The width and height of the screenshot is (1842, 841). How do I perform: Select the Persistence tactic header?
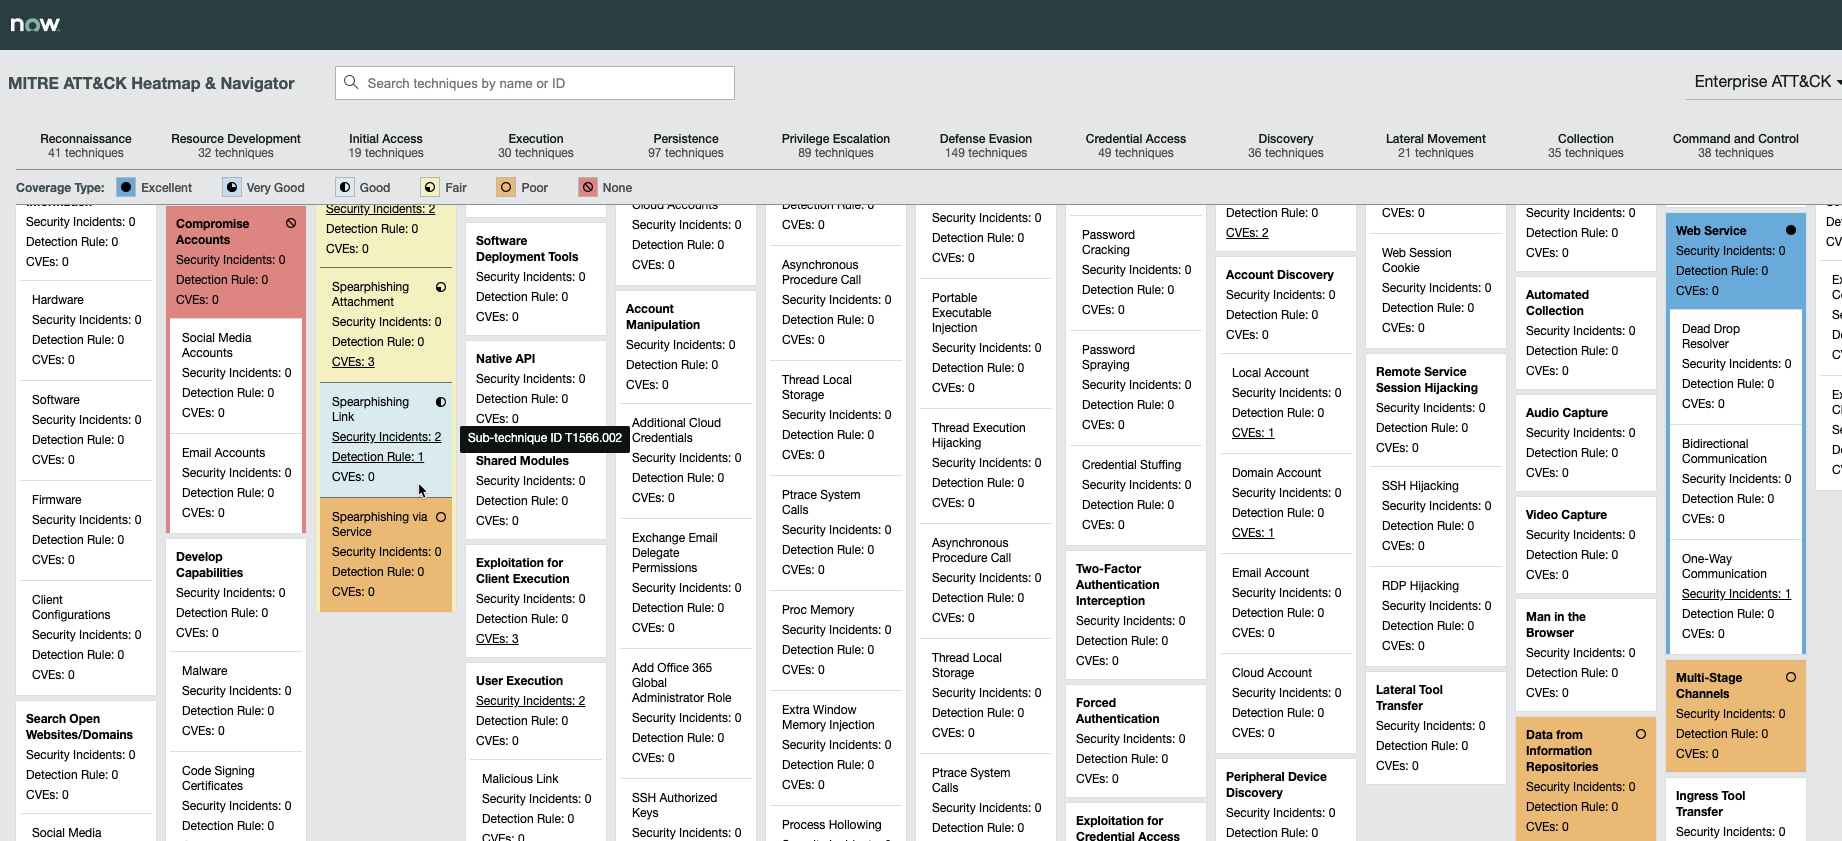click(686, 146)
